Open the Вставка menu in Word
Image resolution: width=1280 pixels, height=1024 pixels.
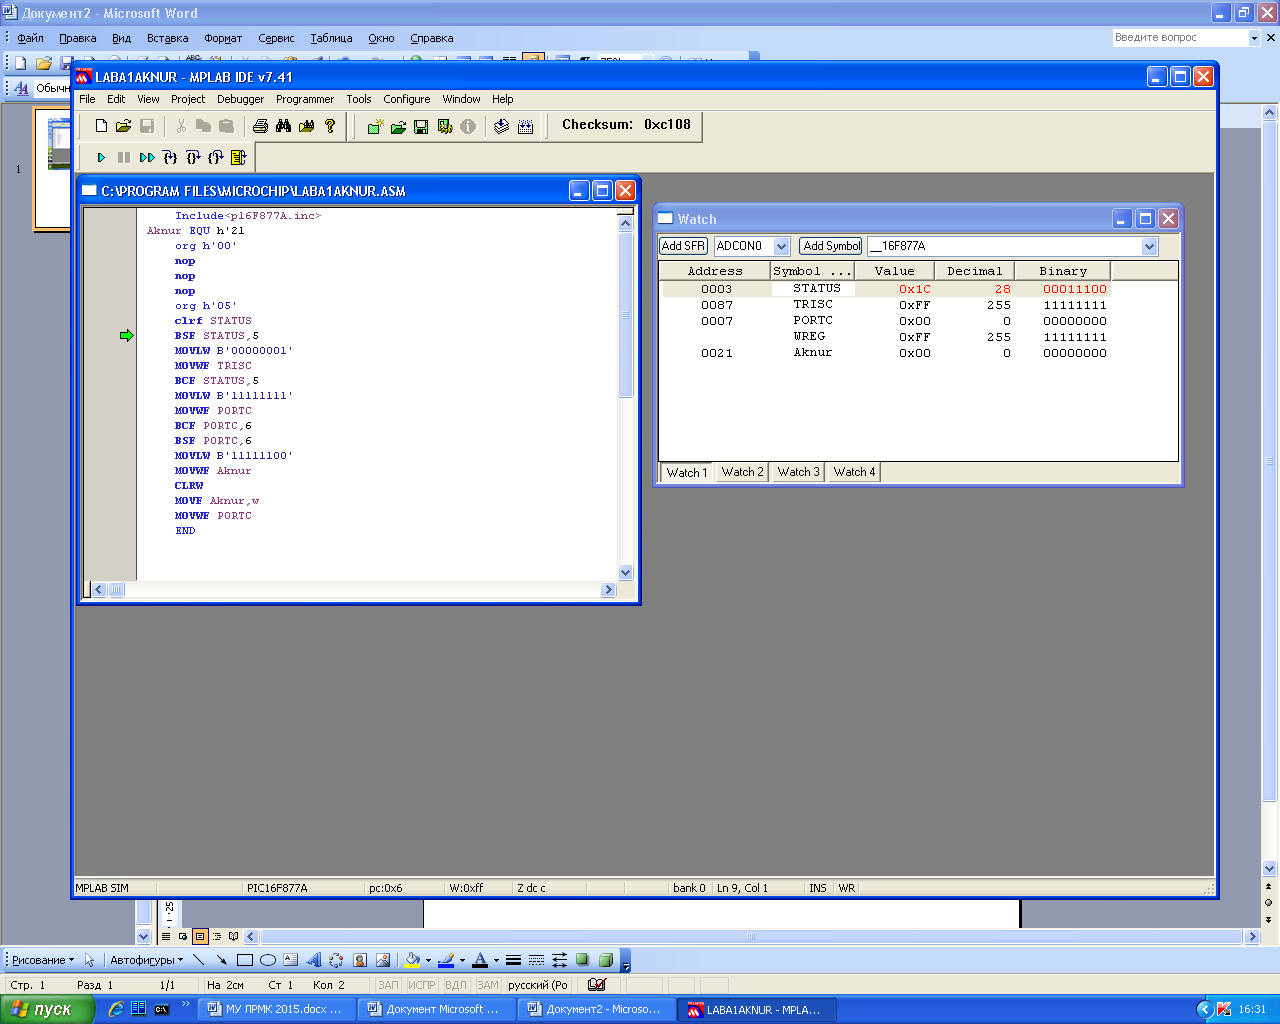[167, 38]
